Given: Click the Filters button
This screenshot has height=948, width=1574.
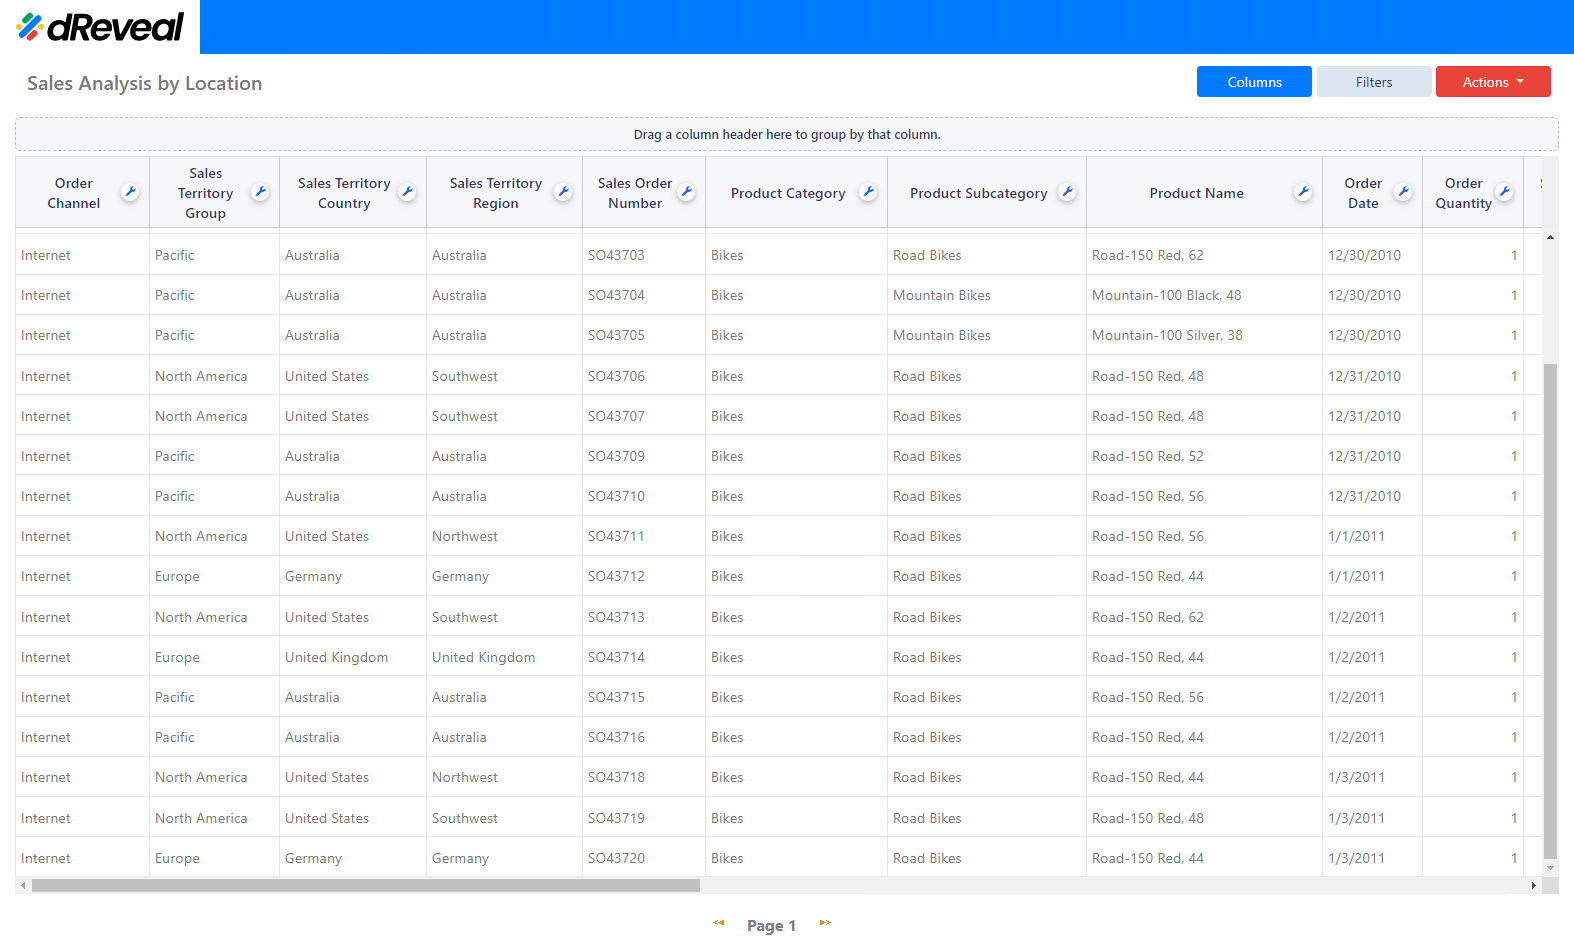Looking at the screenshot, I should [x=1373, y=82].
